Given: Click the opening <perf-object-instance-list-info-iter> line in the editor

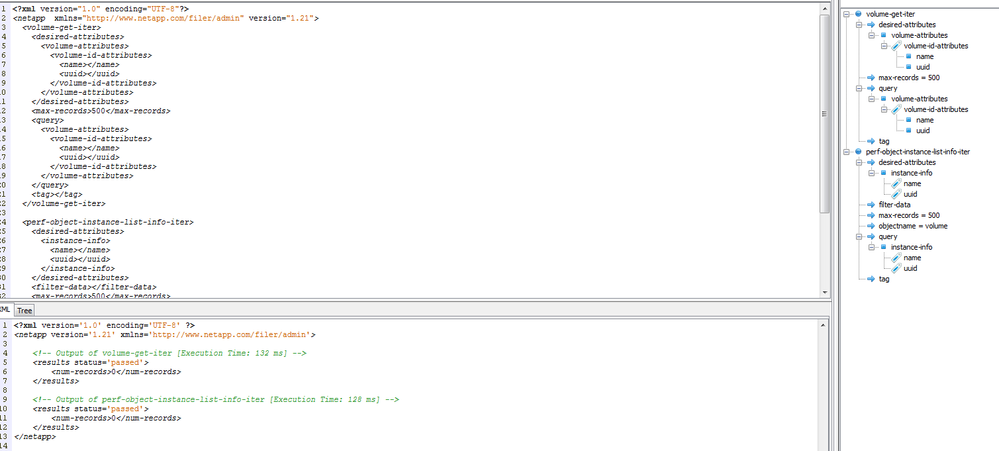Looking at the screenshot, I should pos(108,222).
